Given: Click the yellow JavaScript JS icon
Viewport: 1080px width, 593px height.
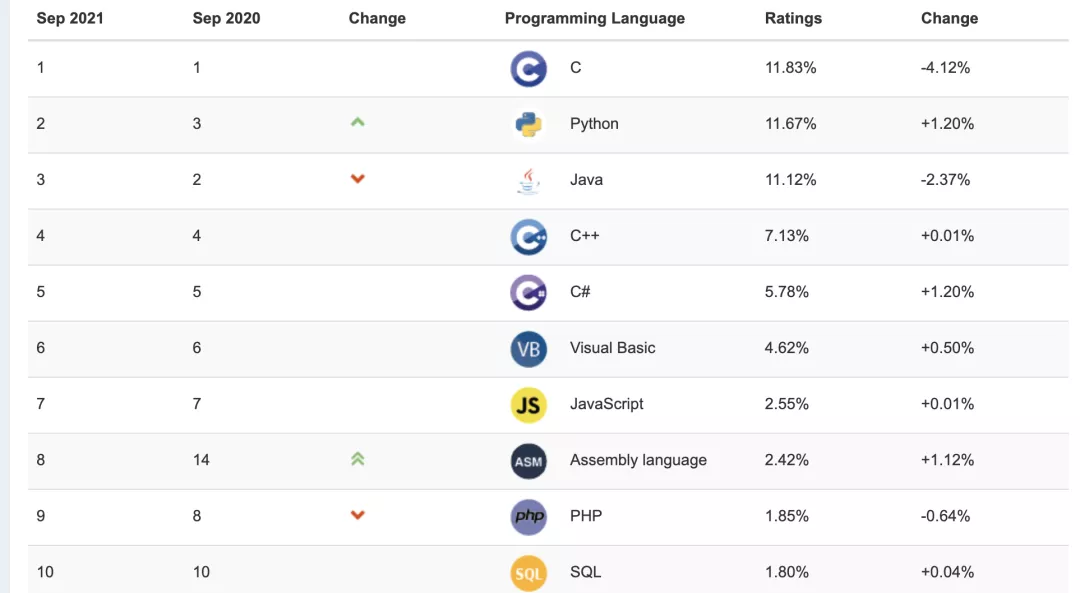Looking at the screenshot, I should 528,405.
